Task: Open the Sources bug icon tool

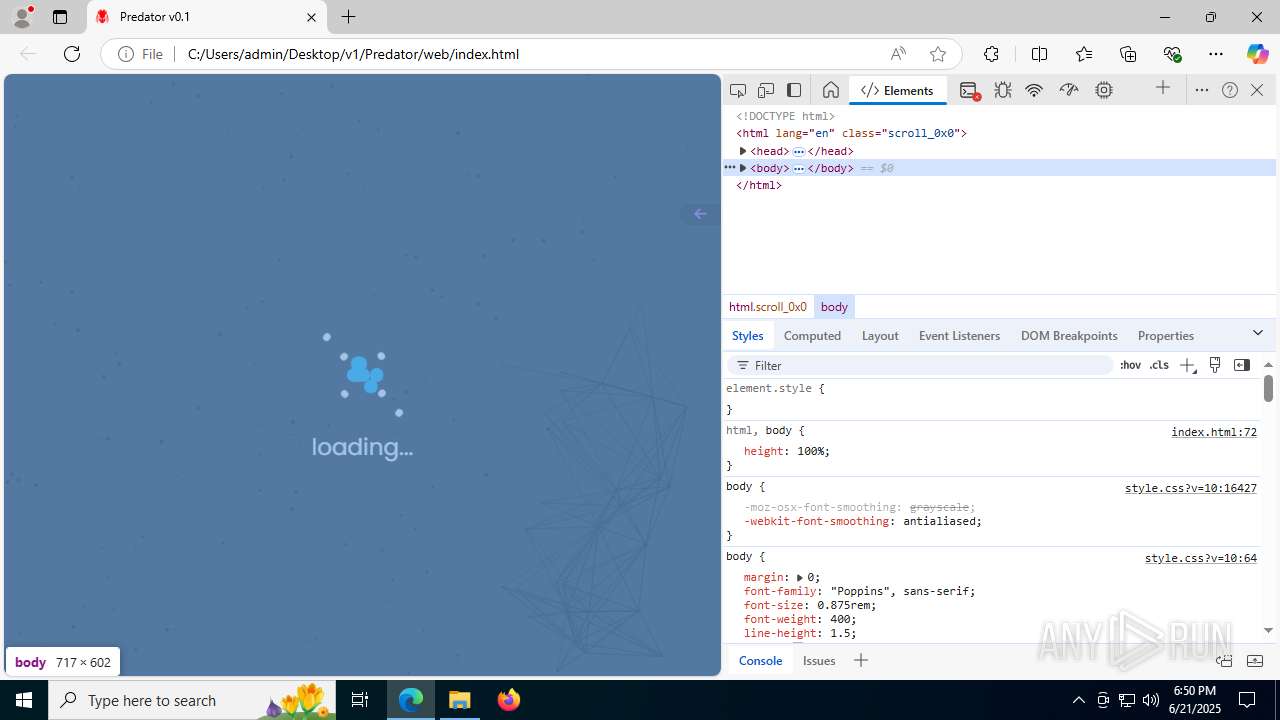Action: [1003, 90]
